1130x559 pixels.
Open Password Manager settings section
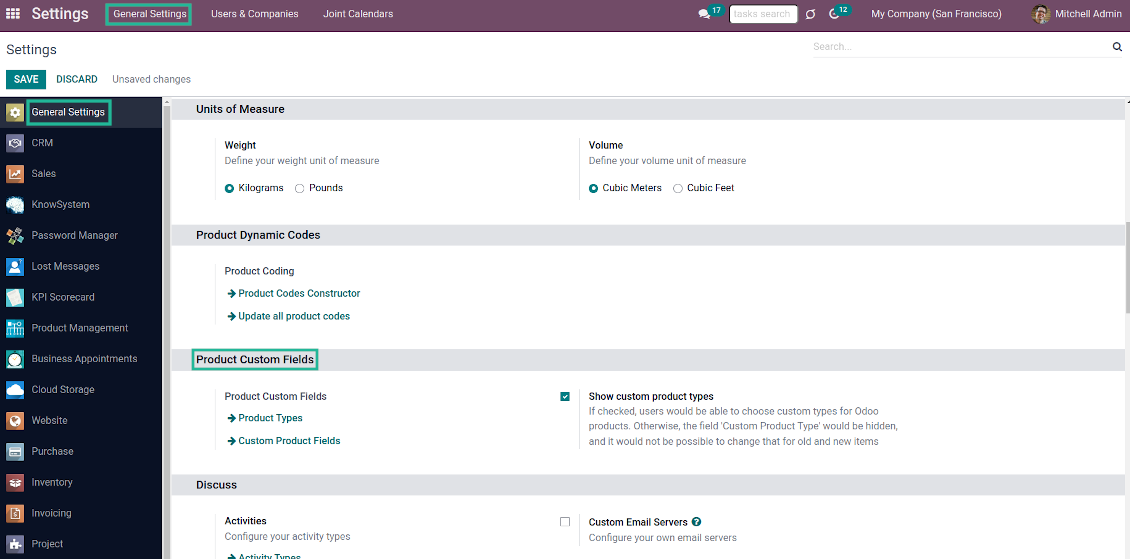point(74,236)
